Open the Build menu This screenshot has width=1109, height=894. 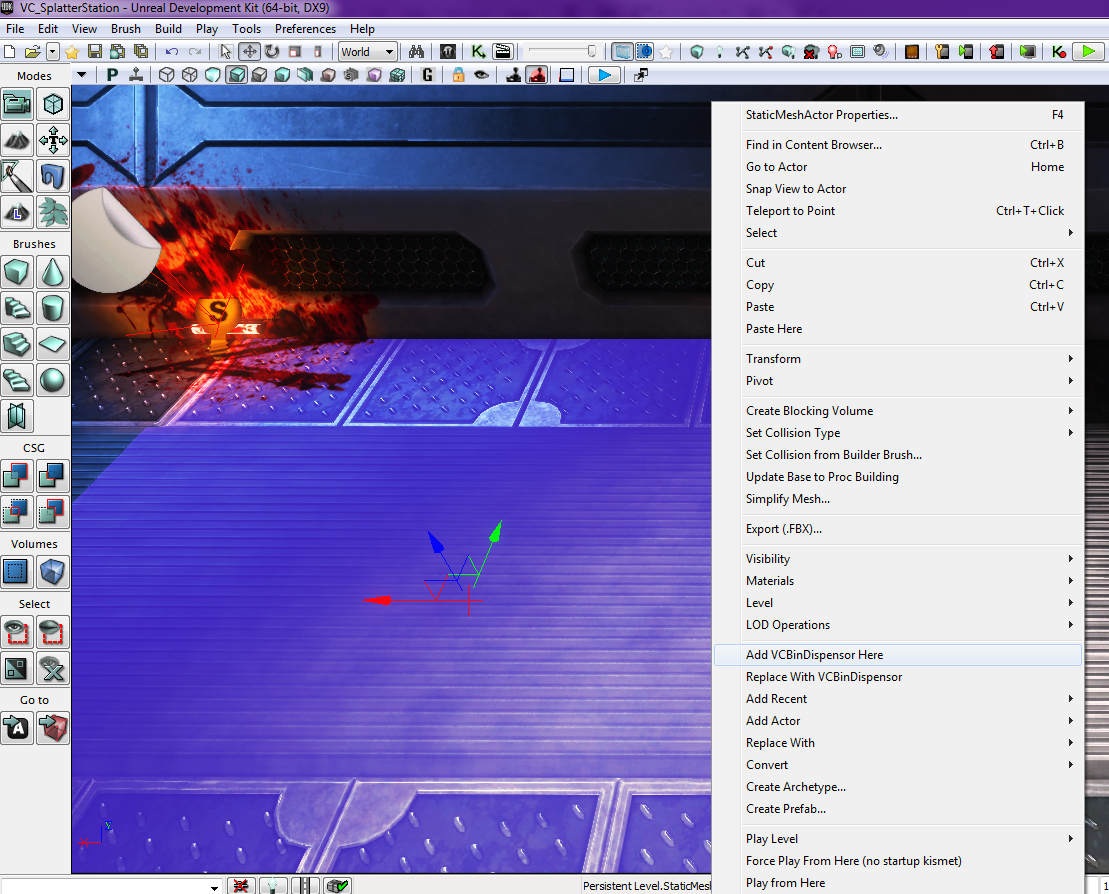[168, 29]
